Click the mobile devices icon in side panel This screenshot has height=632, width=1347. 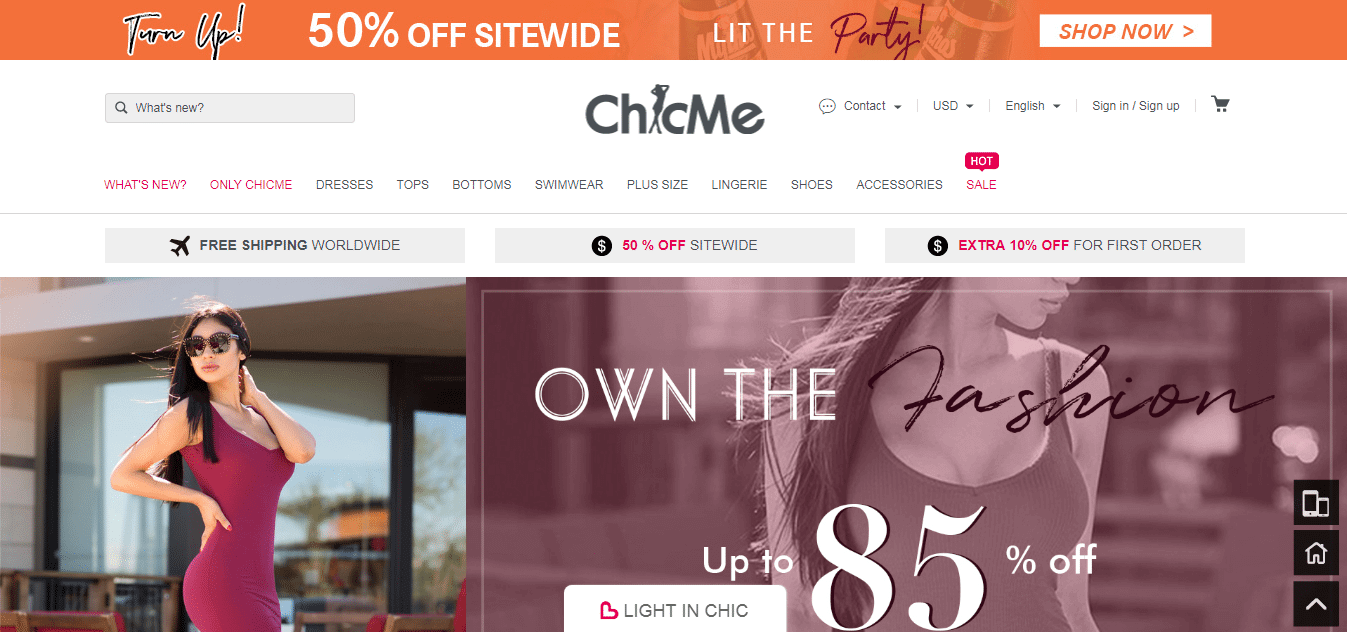[1316, 503]
